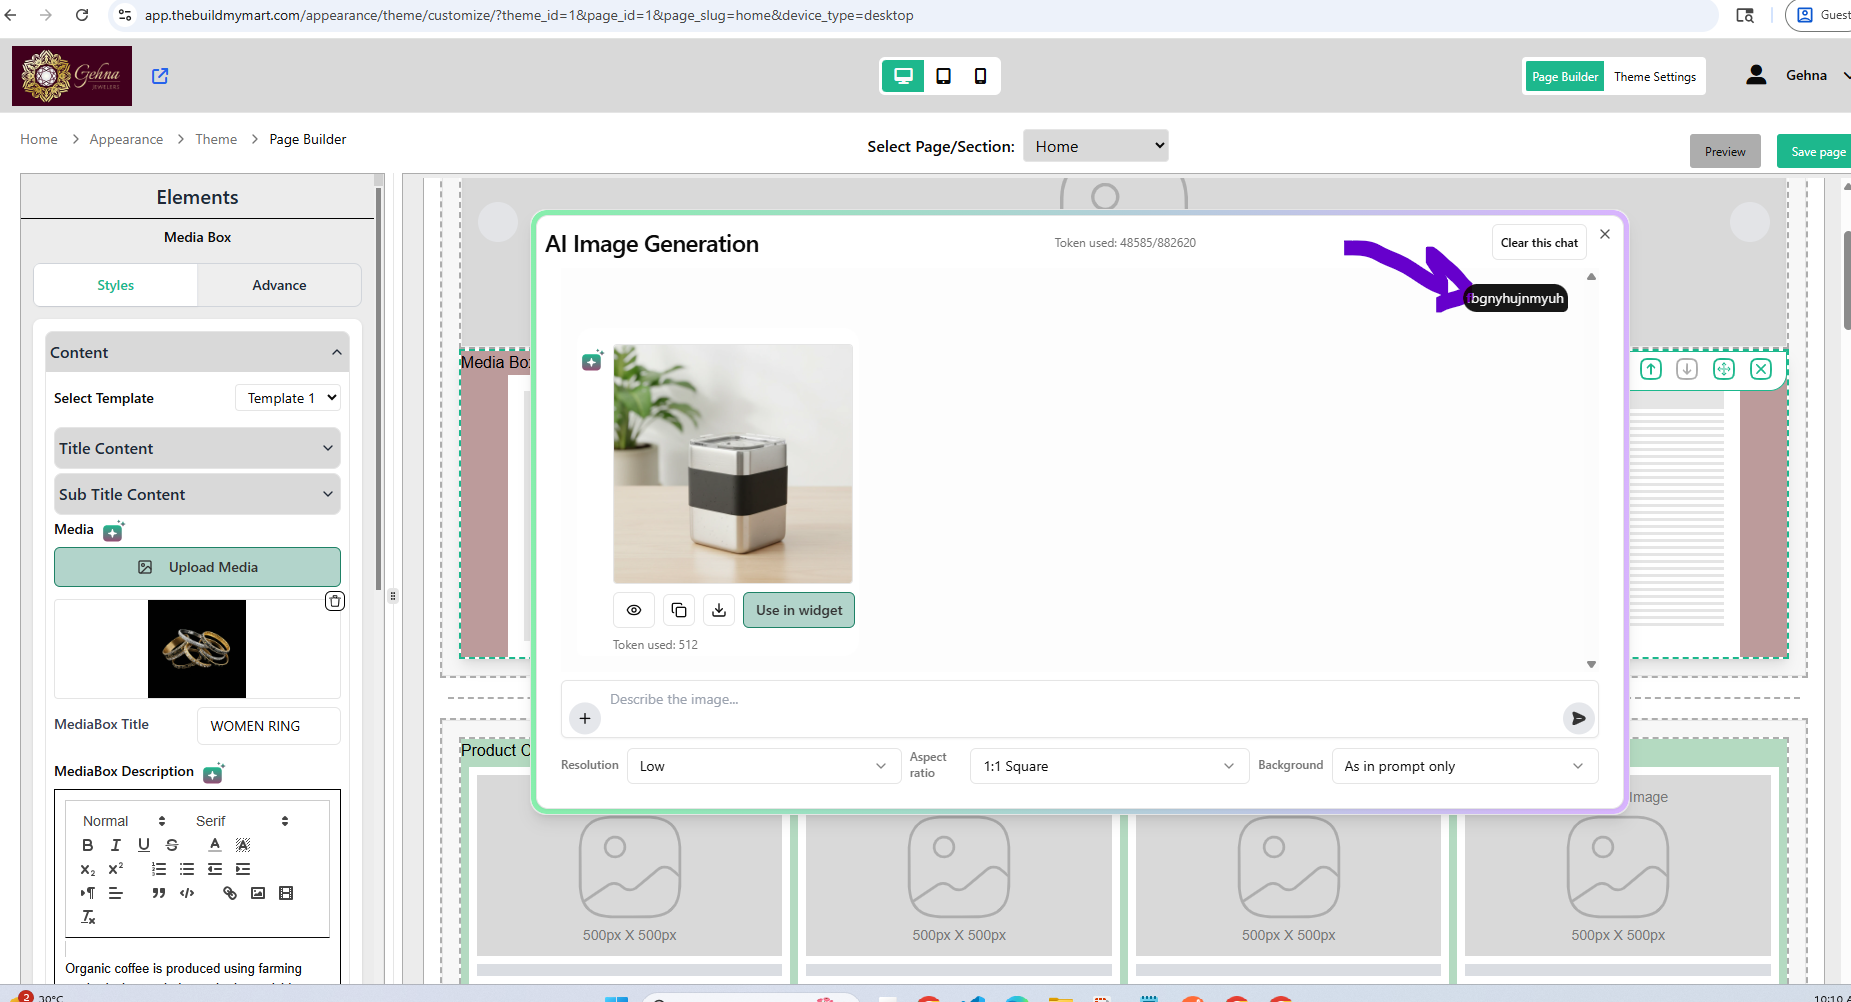Edit the MediaBox Title field
The height and width of the screenshot is (1002, 1851).
[x=269, y=726]
